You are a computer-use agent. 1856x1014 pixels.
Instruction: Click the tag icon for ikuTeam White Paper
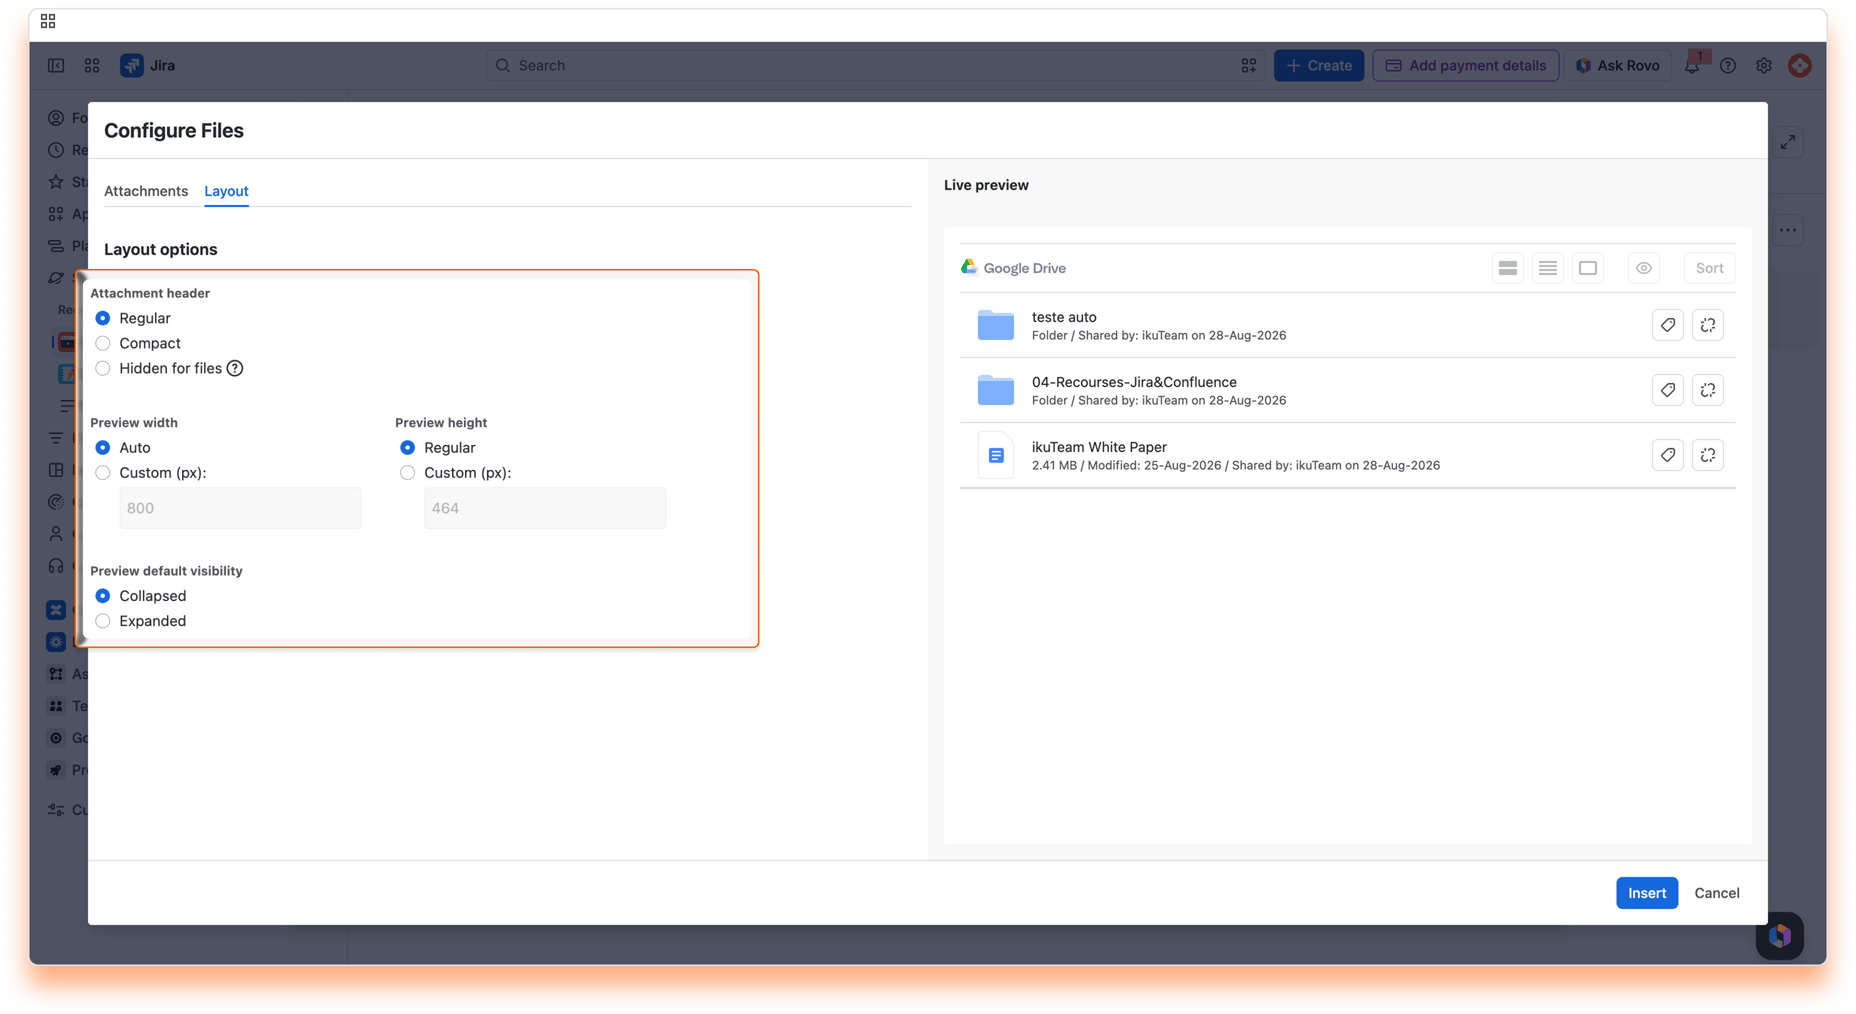1668,455
